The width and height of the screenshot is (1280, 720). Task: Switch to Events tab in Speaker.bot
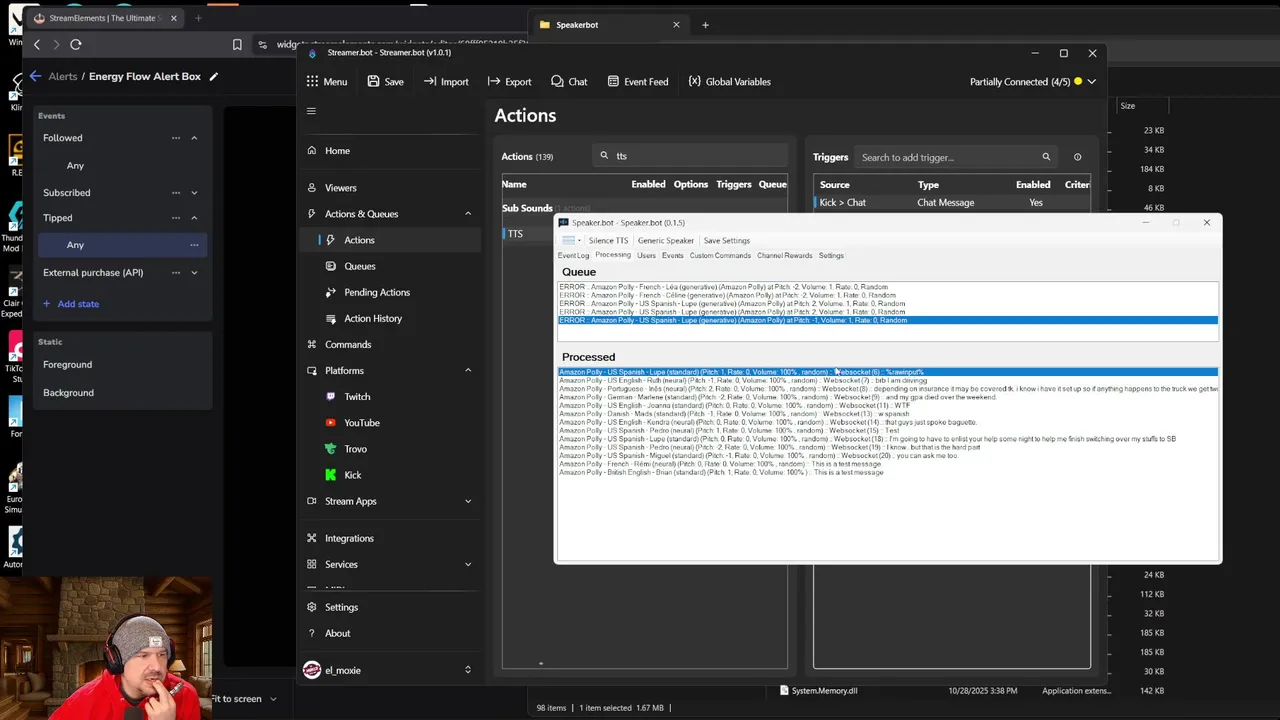[x=673, y=255]
